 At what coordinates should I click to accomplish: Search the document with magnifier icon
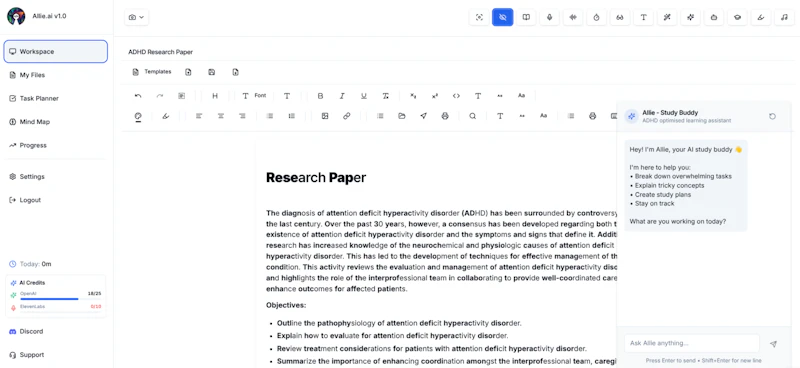(x=472, y=116)
